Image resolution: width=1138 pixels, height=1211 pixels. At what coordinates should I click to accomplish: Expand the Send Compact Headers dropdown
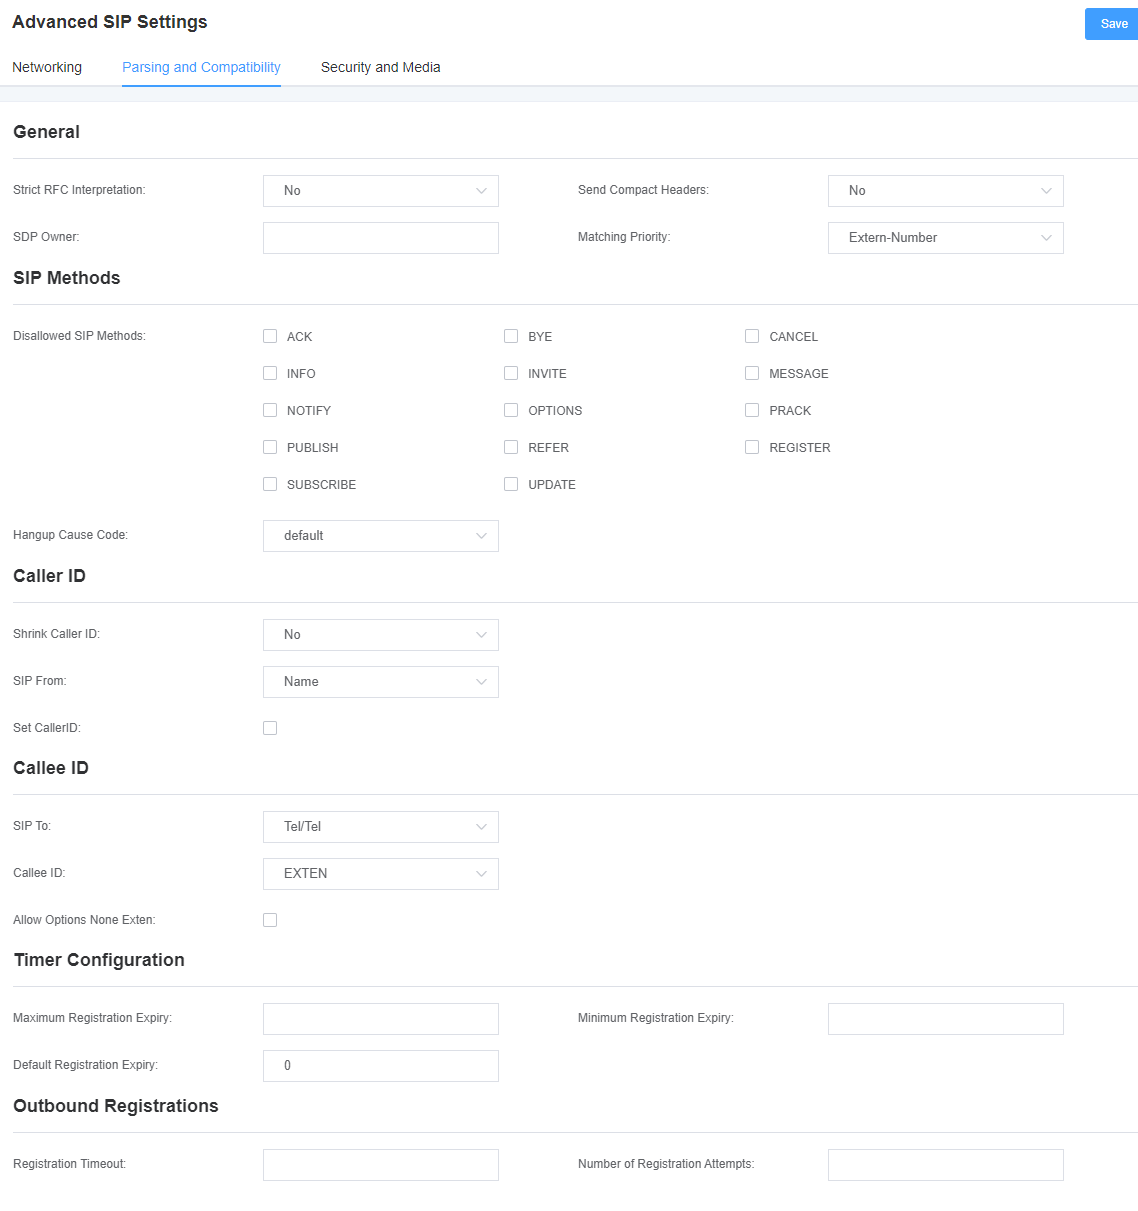pyautogui.click(x=946, y=191)
